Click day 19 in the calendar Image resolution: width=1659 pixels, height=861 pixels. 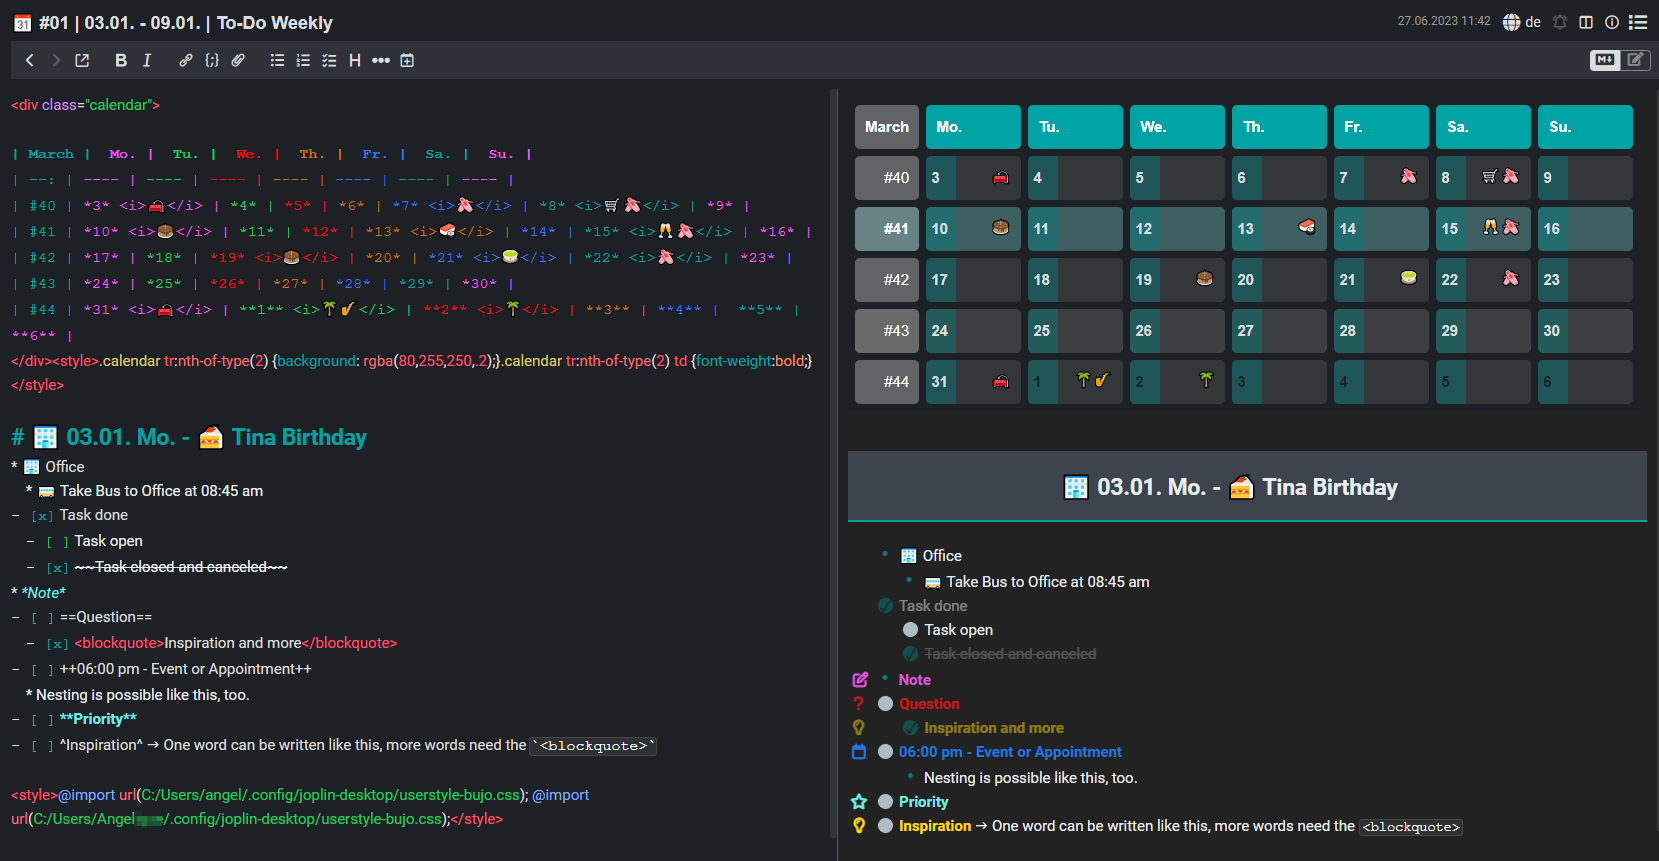(1177, 280)
